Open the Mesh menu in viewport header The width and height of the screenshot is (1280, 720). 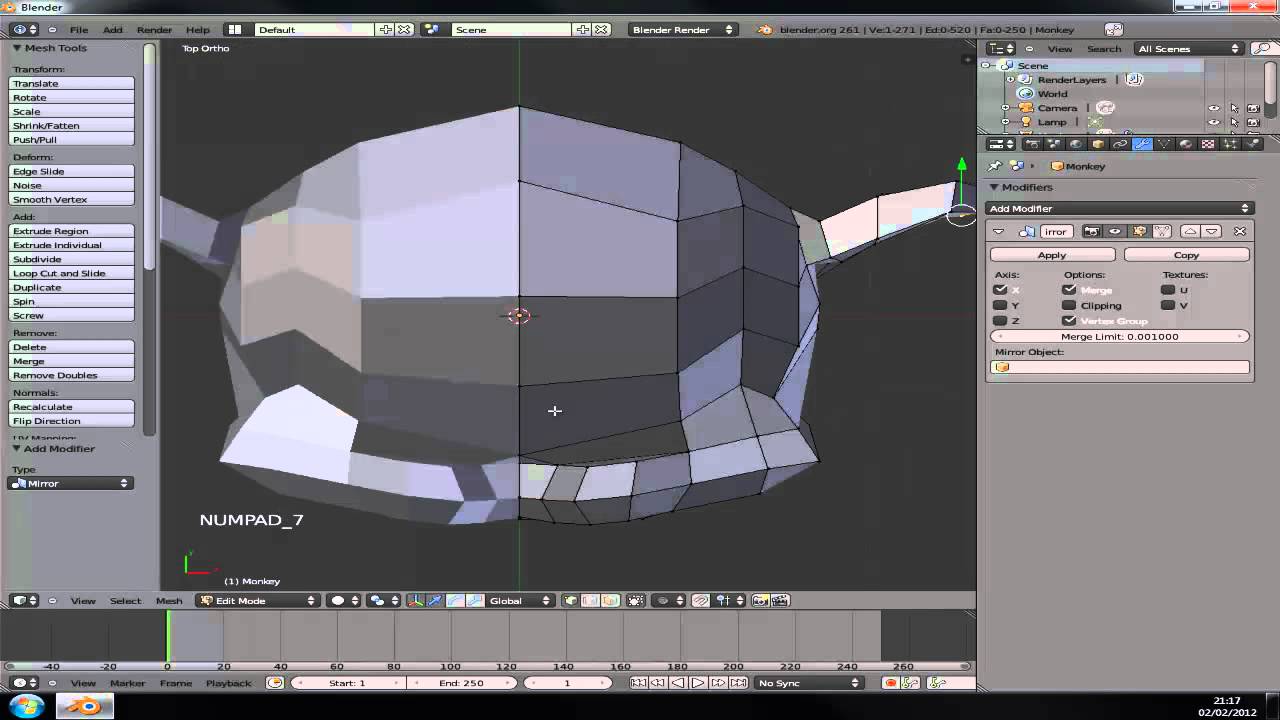pyautogui.click(x=169, y=600)
